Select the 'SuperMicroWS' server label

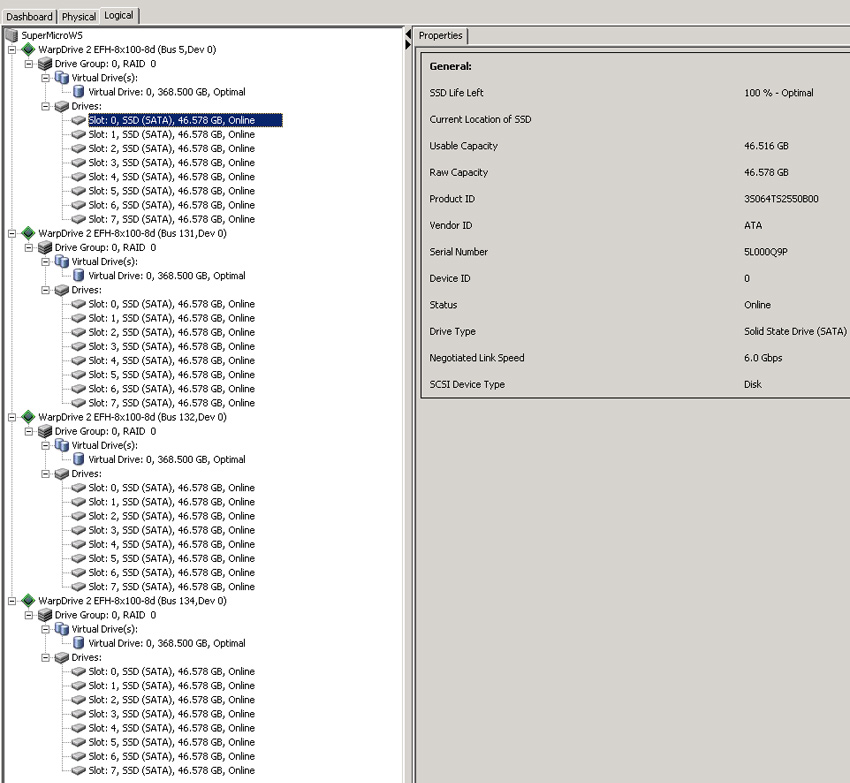52,36
